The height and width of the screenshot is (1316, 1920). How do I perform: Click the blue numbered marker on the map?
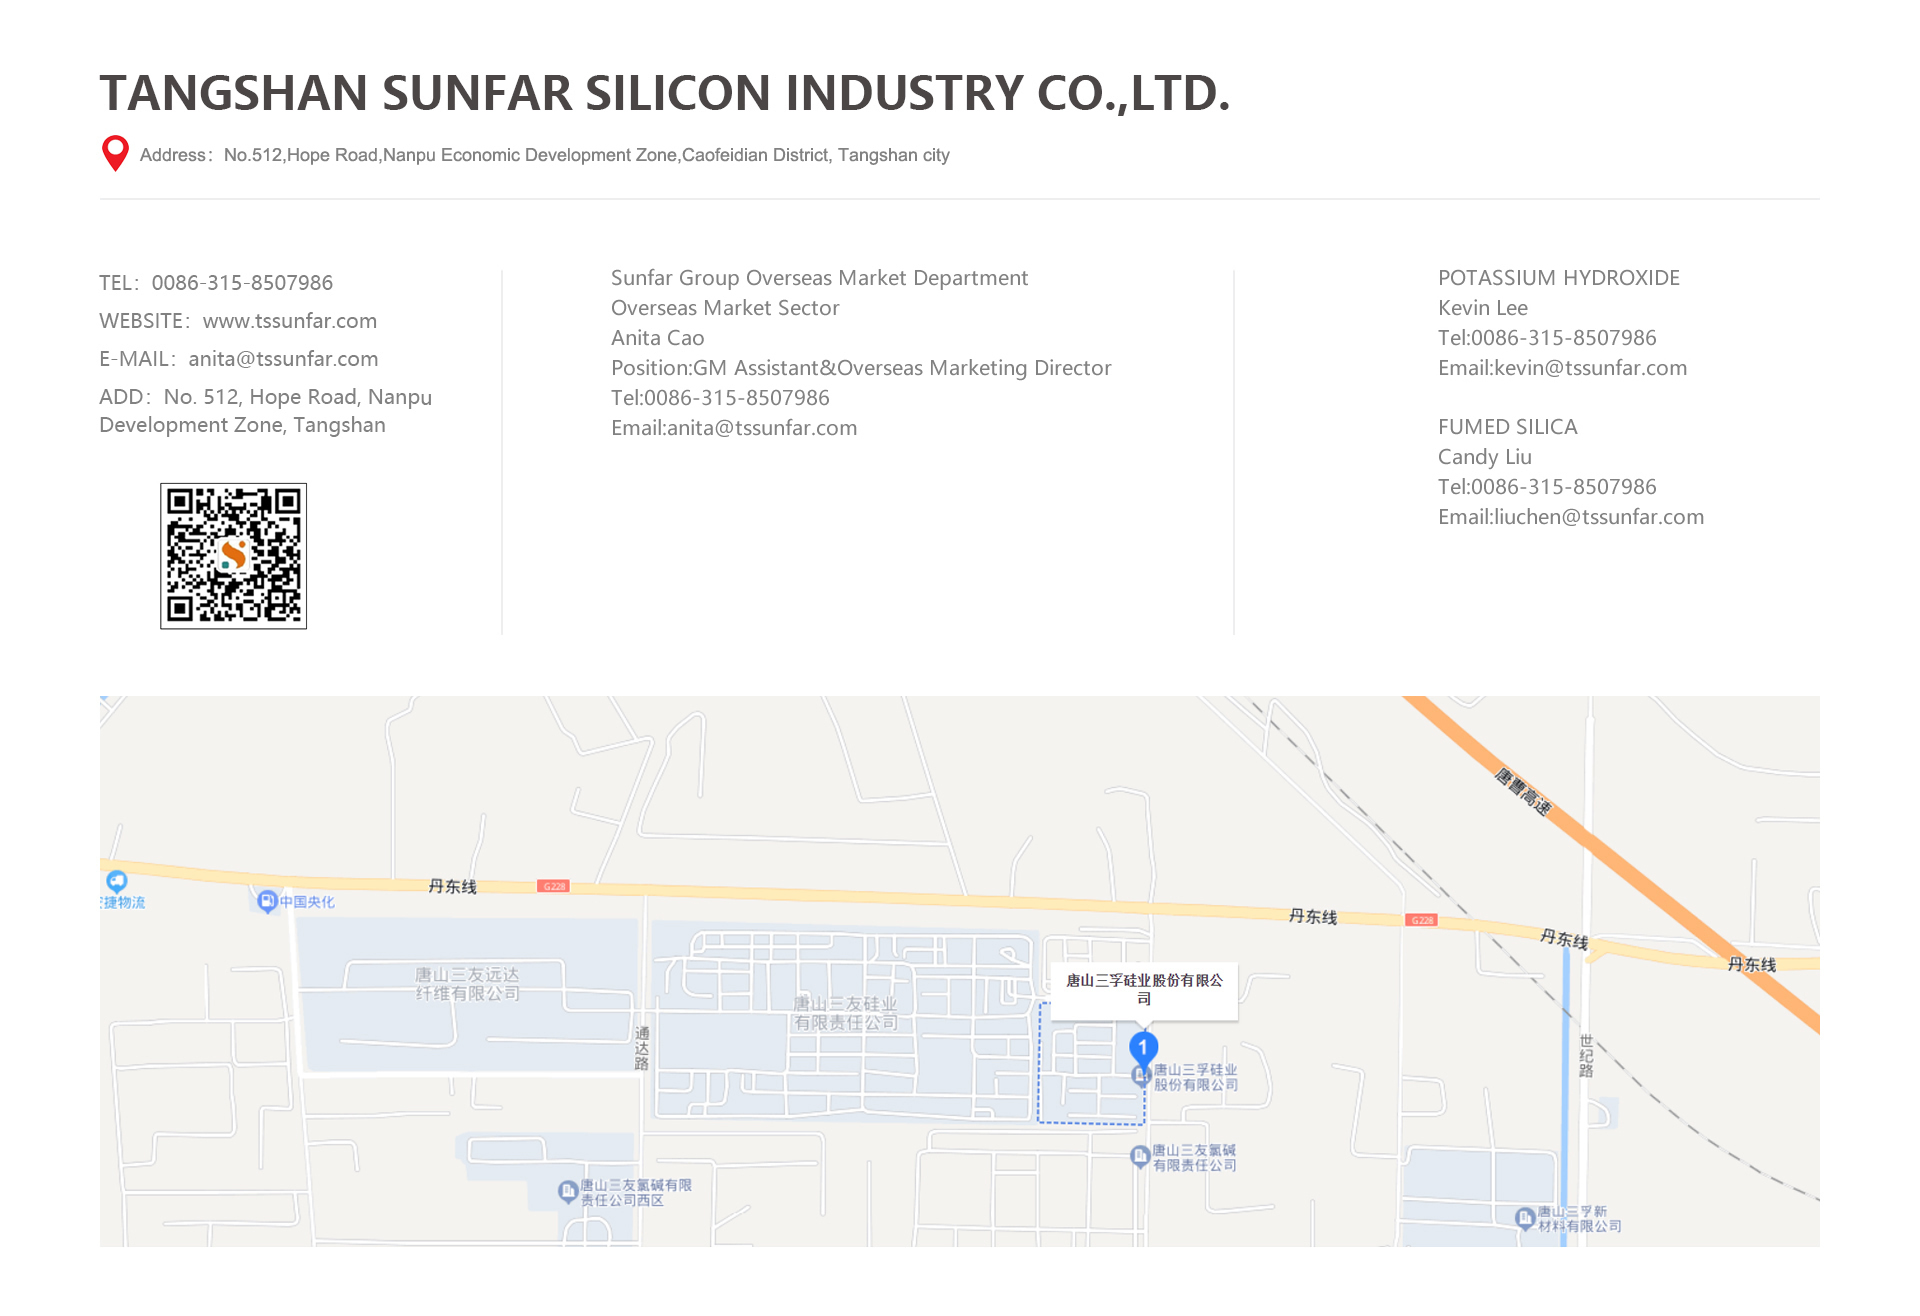1143,1046
